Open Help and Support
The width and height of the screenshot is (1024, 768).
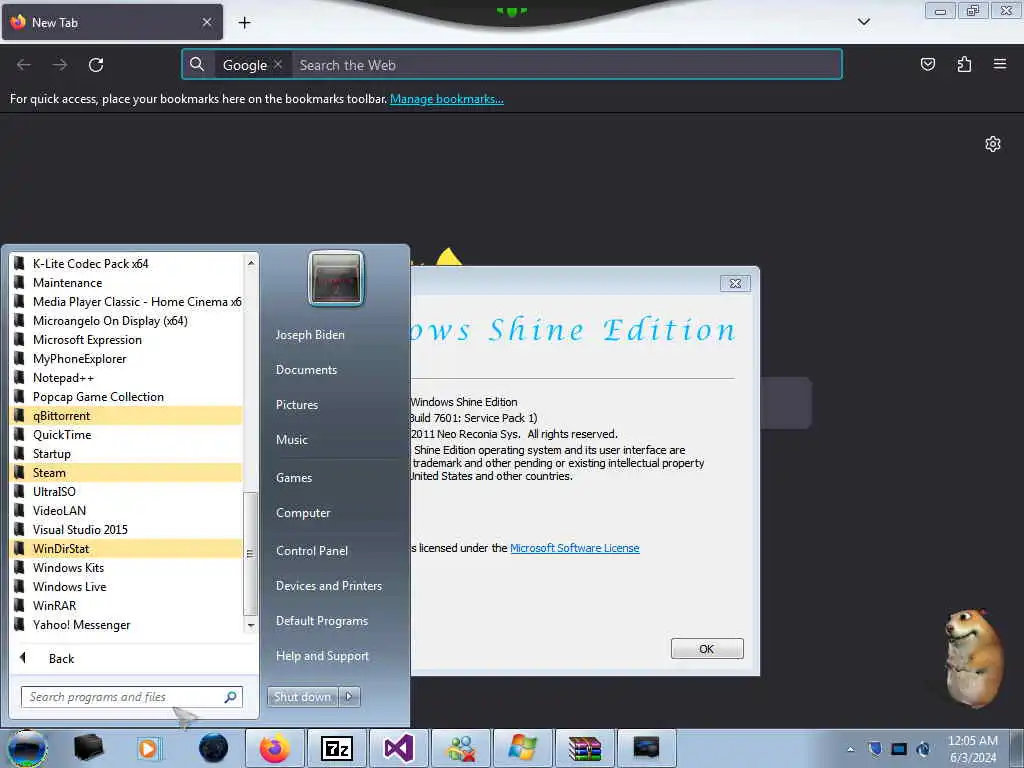pyautogui.click(x=322, y=656)
